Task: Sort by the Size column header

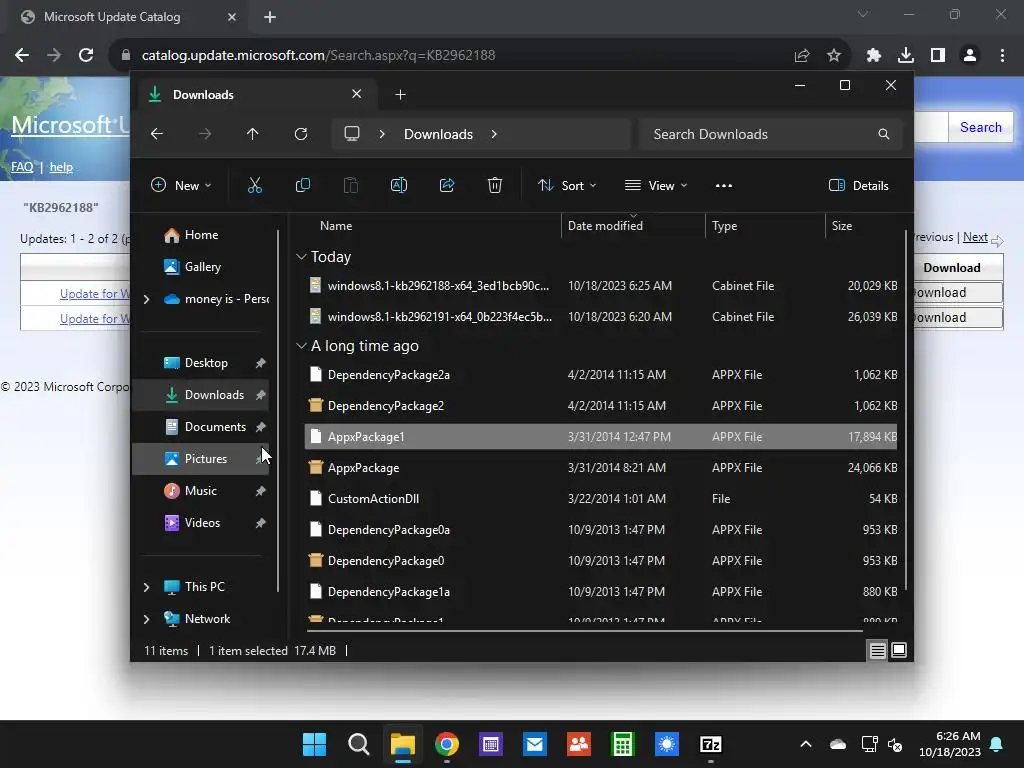Action: coord(842,226)
